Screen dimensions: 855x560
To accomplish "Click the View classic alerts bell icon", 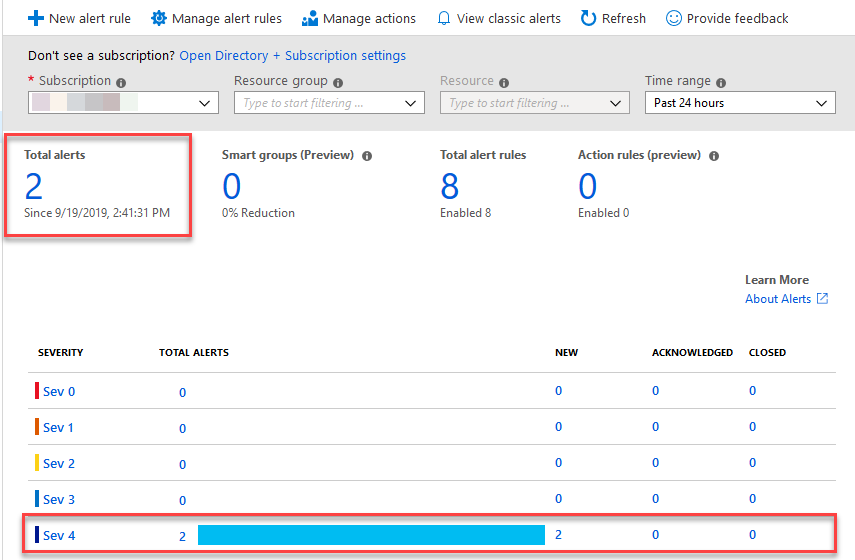I will pos(444,18).
